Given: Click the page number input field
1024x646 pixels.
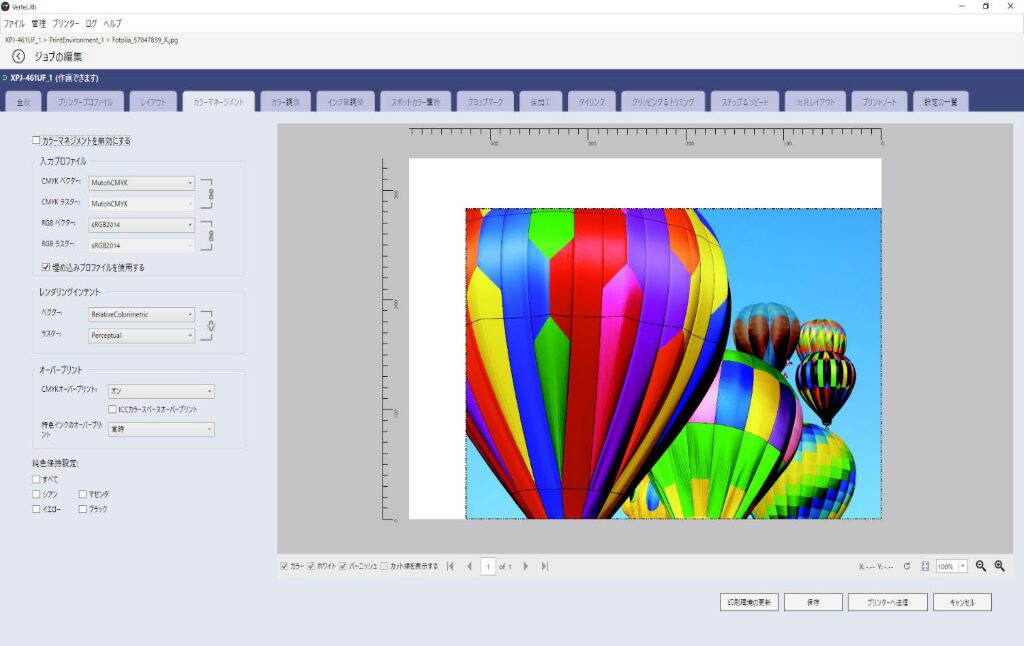Looking at the screenshot, I should [488, 567].
